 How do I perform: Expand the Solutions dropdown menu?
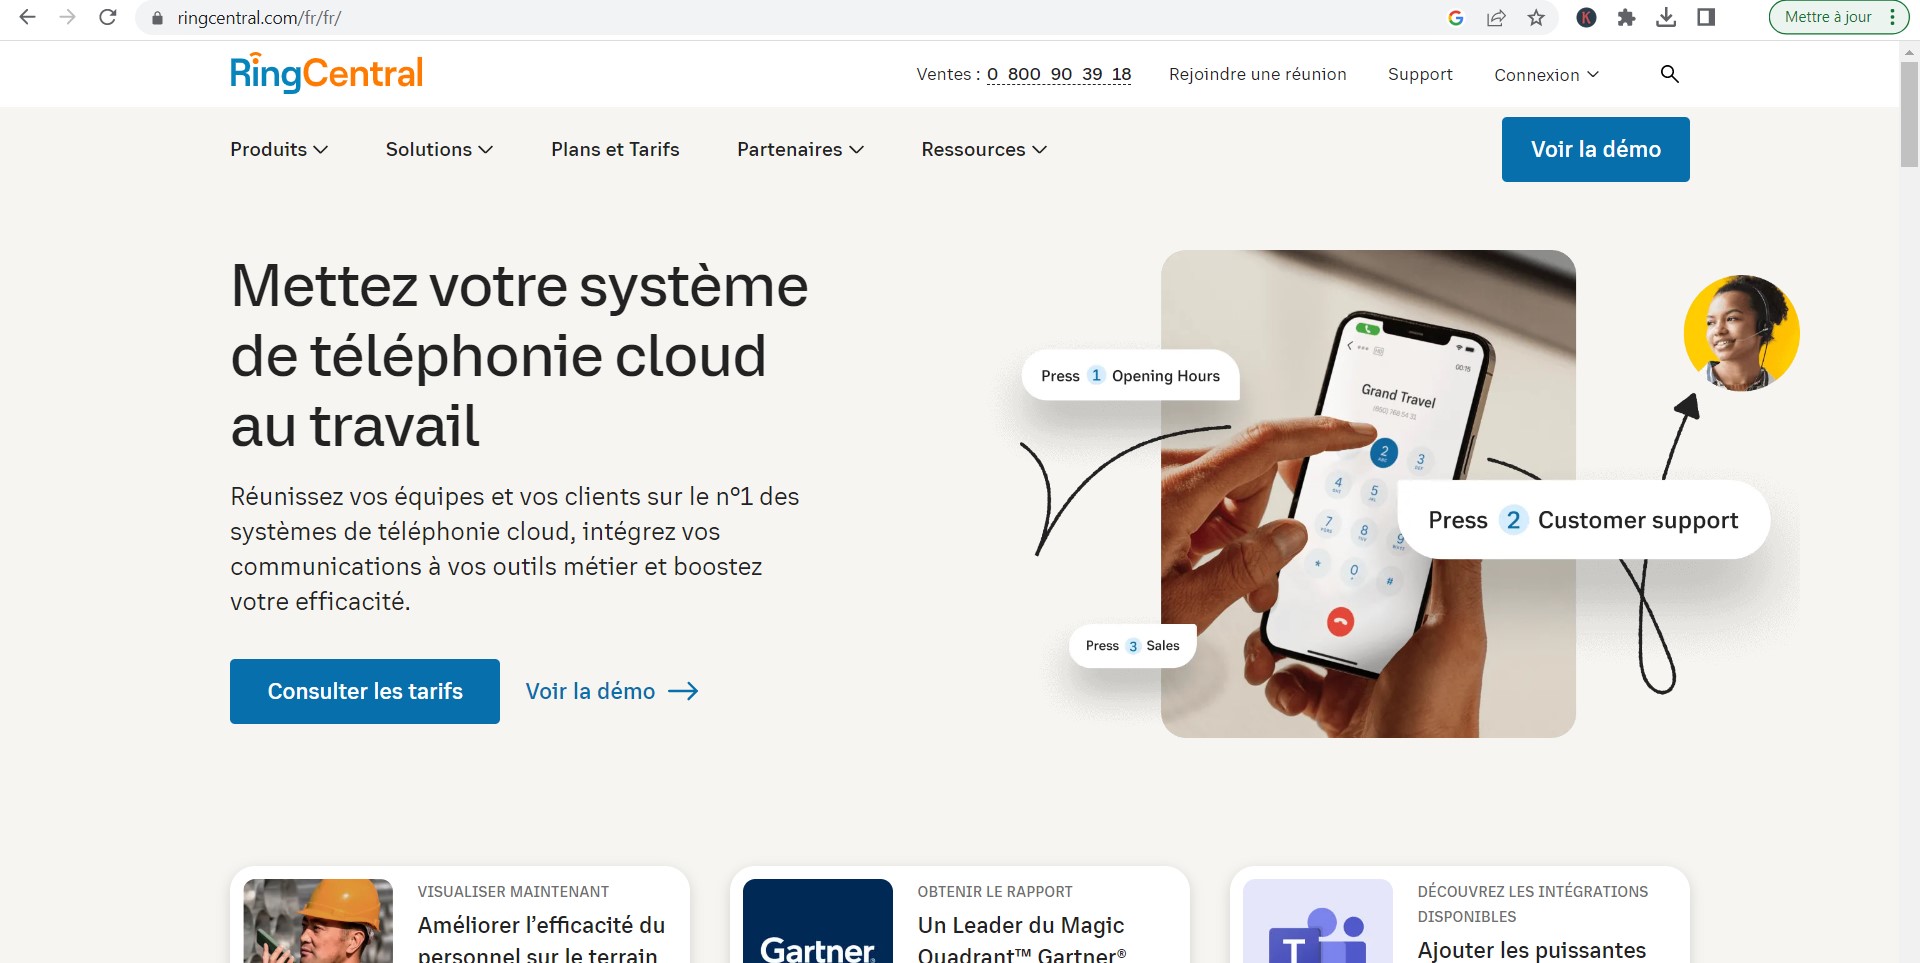point(439,149)
